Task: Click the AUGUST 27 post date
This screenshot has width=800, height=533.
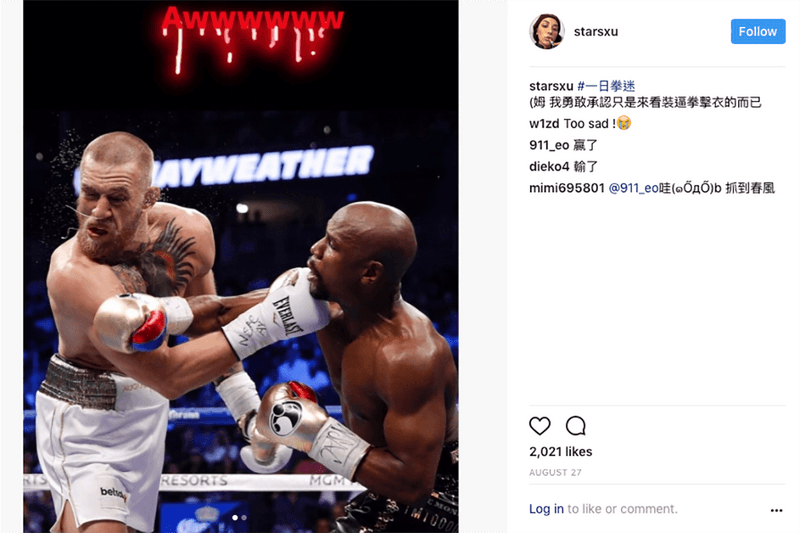Action: [555, 472]
